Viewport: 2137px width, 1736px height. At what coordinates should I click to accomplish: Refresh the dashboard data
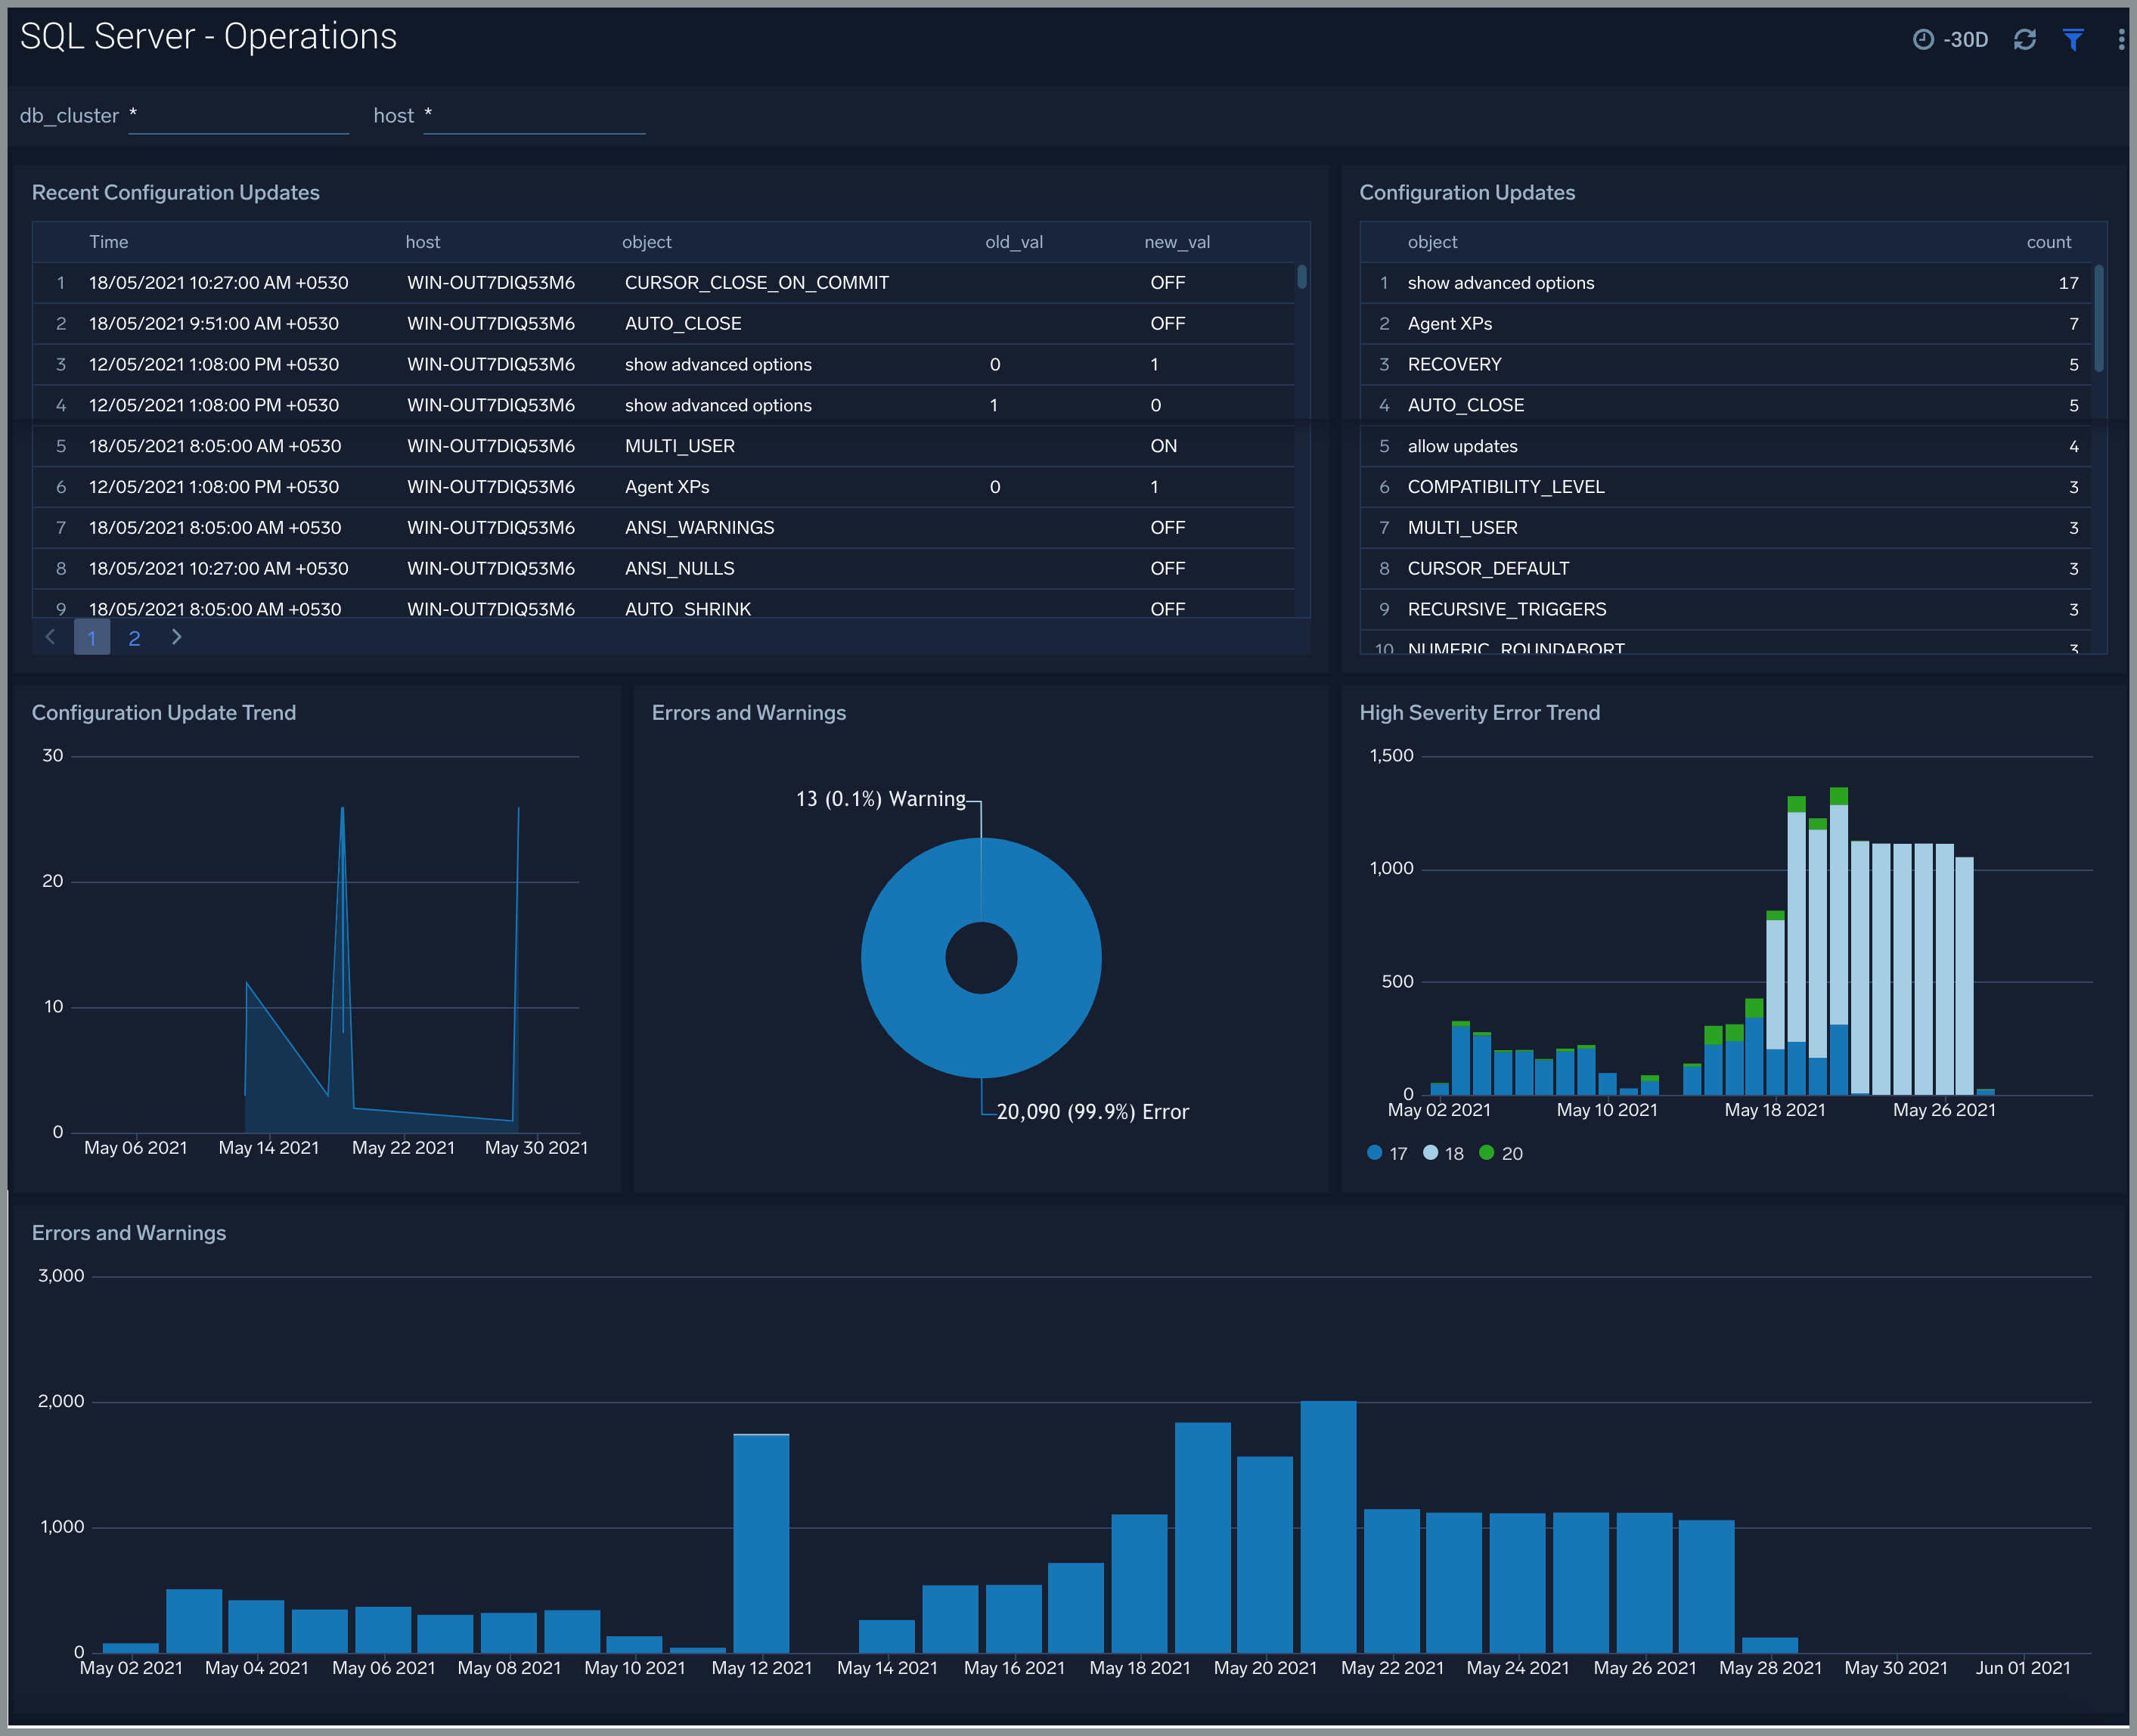(2026, 39)
